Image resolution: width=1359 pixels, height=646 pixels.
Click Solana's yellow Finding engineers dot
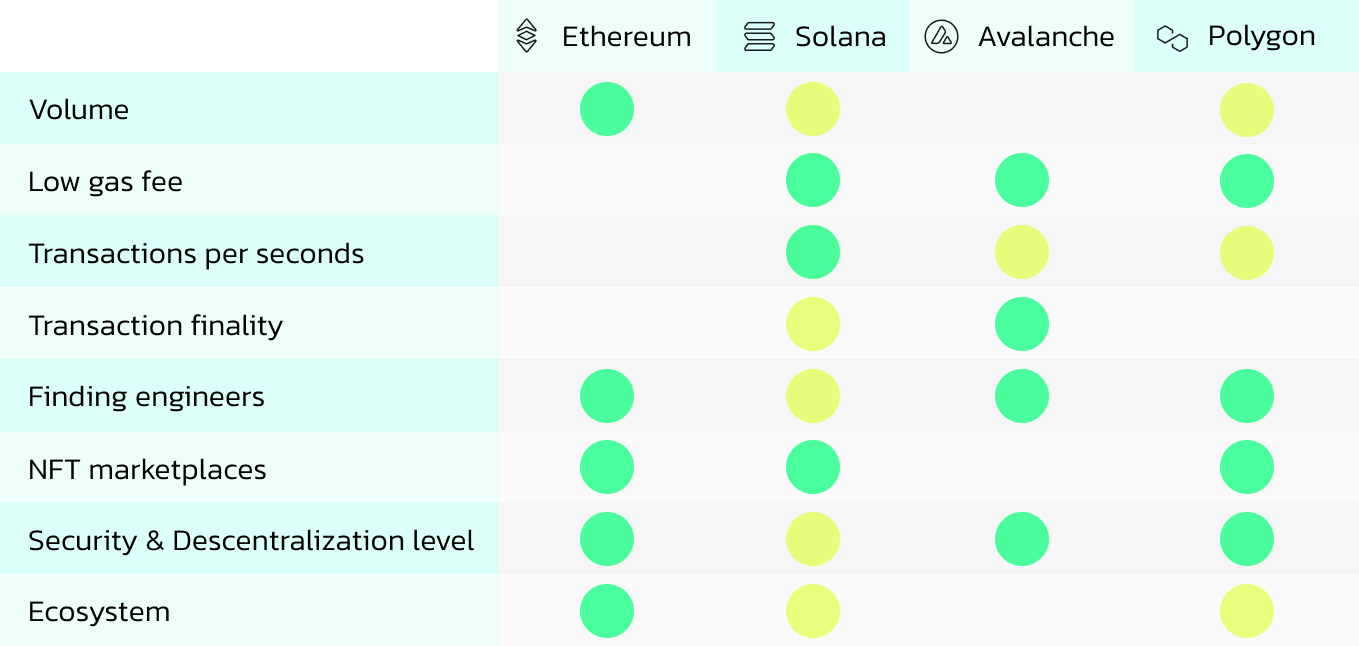coord(813,396)
